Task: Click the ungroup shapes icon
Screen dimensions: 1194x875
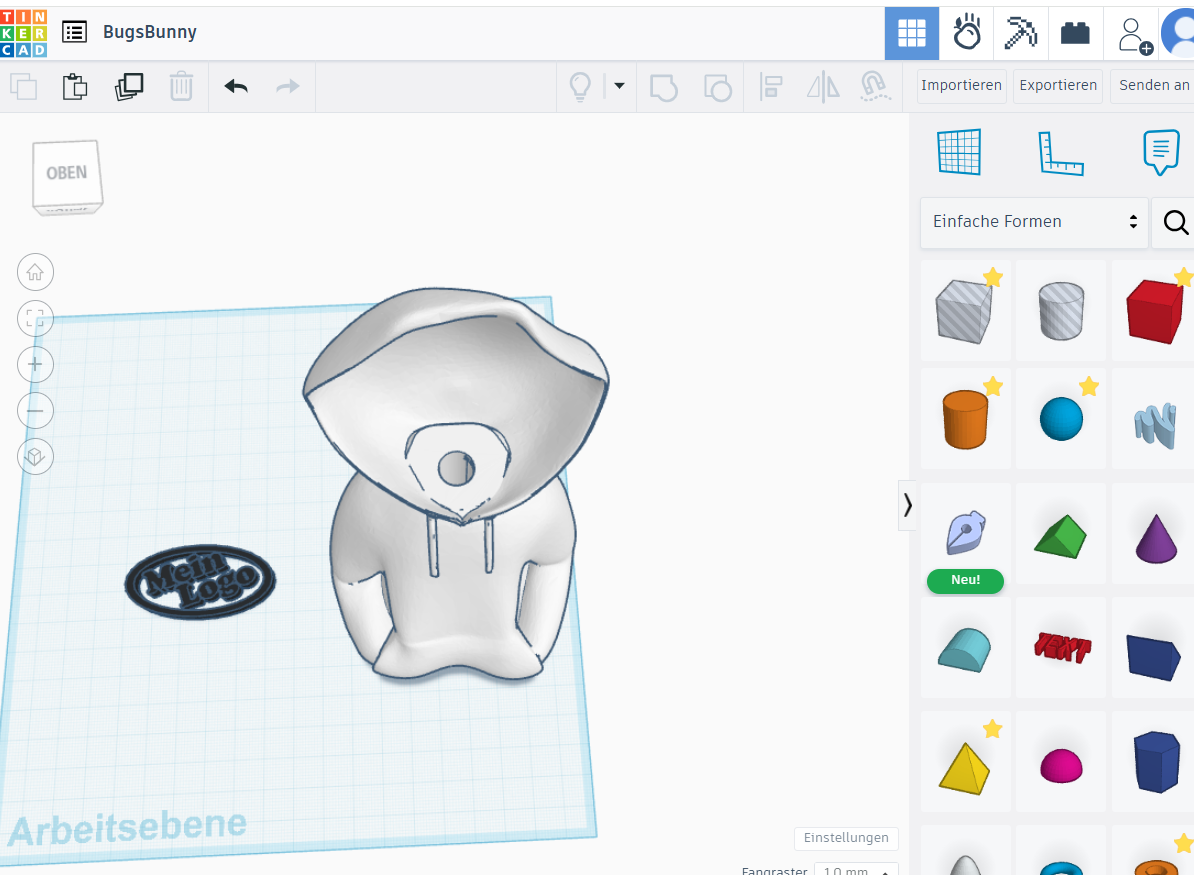Action: 717,87
